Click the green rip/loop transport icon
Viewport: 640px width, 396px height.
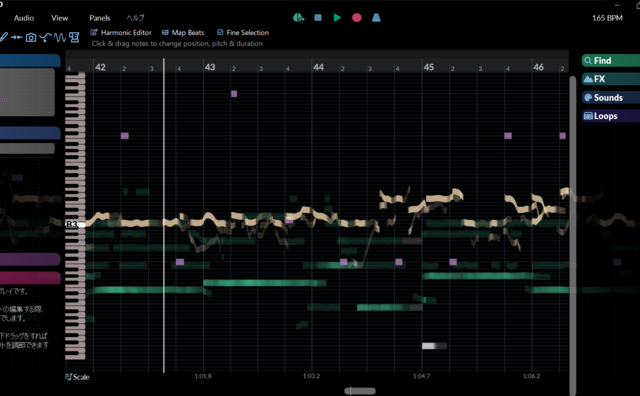coord(298,18)
